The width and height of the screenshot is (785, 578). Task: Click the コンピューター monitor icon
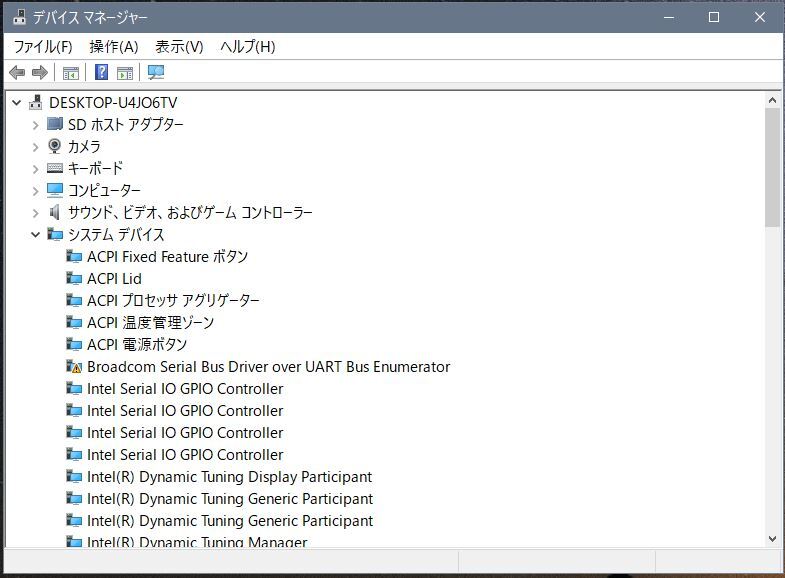coord(55,190)
